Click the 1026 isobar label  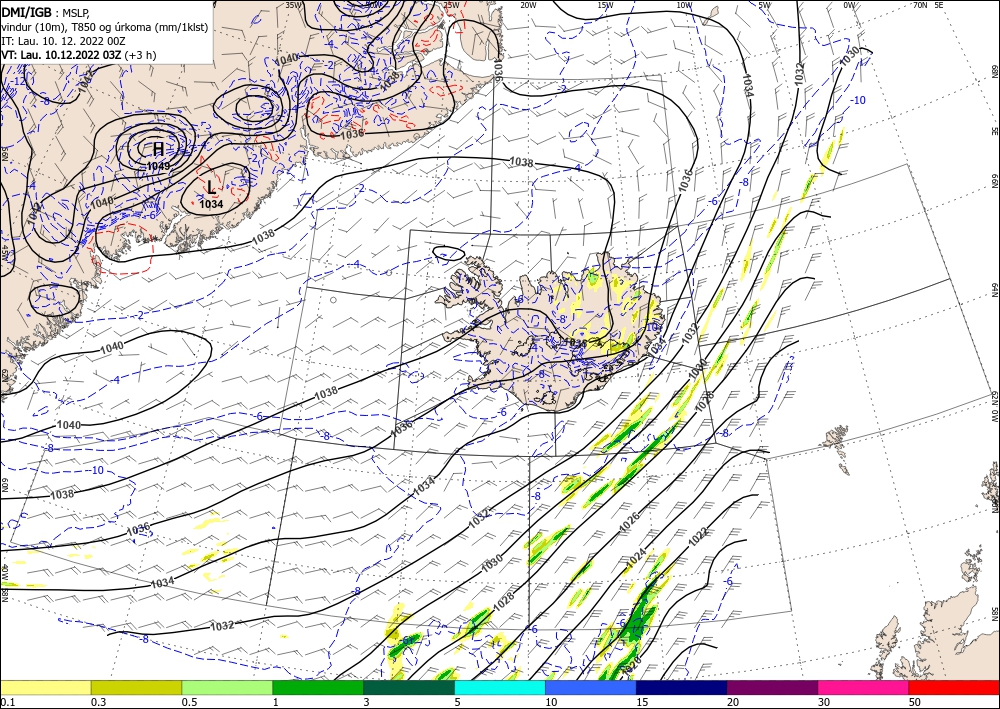pyautogui.click(x=629, y=522)
